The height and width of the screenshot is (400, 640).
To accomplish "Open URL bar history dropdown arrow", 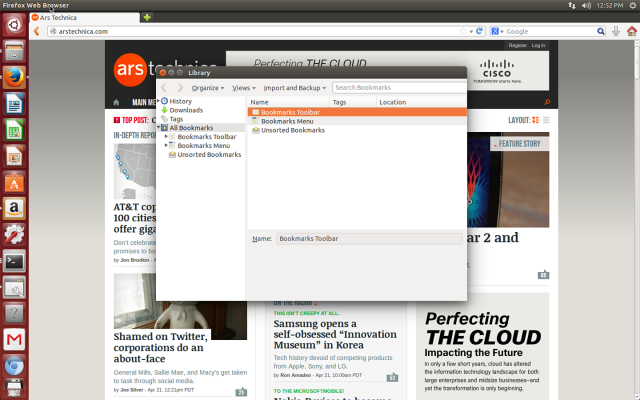I will [x=471, y=31].
